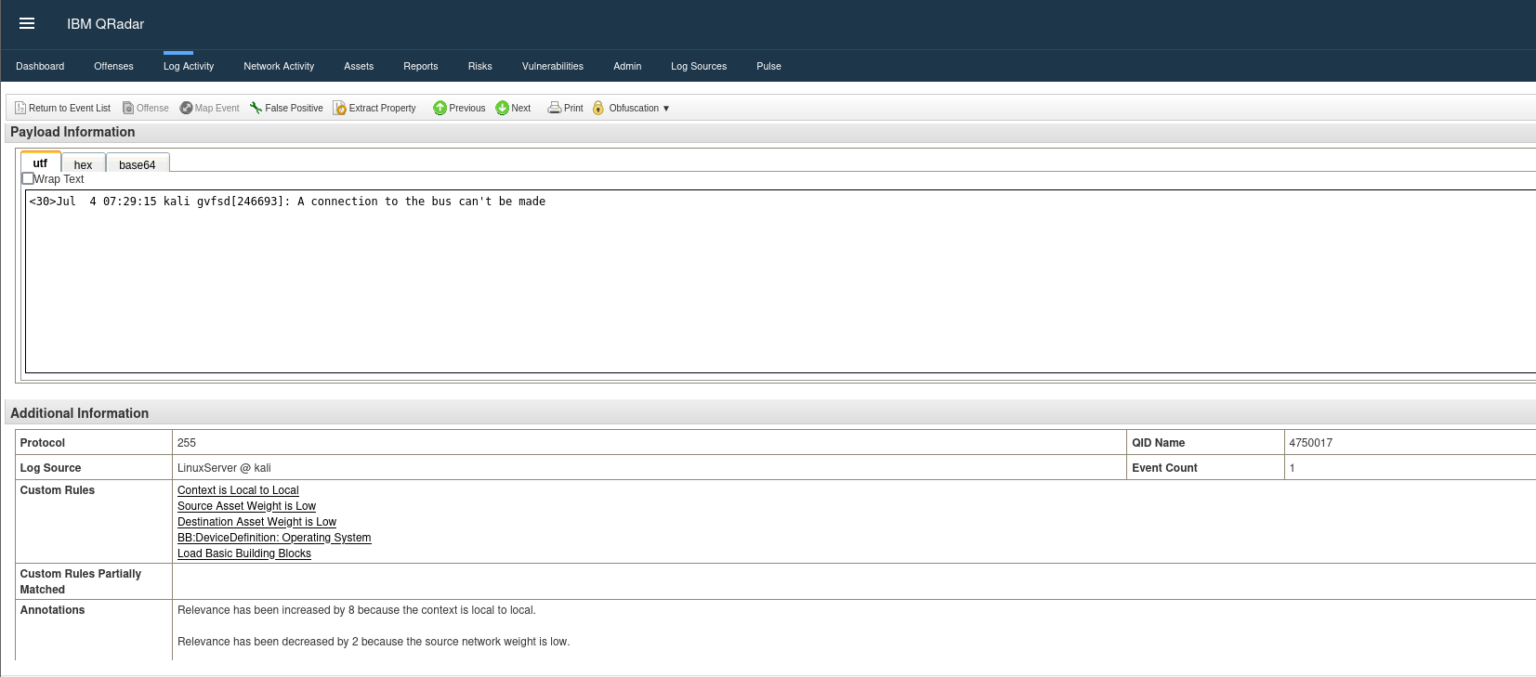Open the Offenses tab
The image size is (1536, 677).
tap(113, 66)
